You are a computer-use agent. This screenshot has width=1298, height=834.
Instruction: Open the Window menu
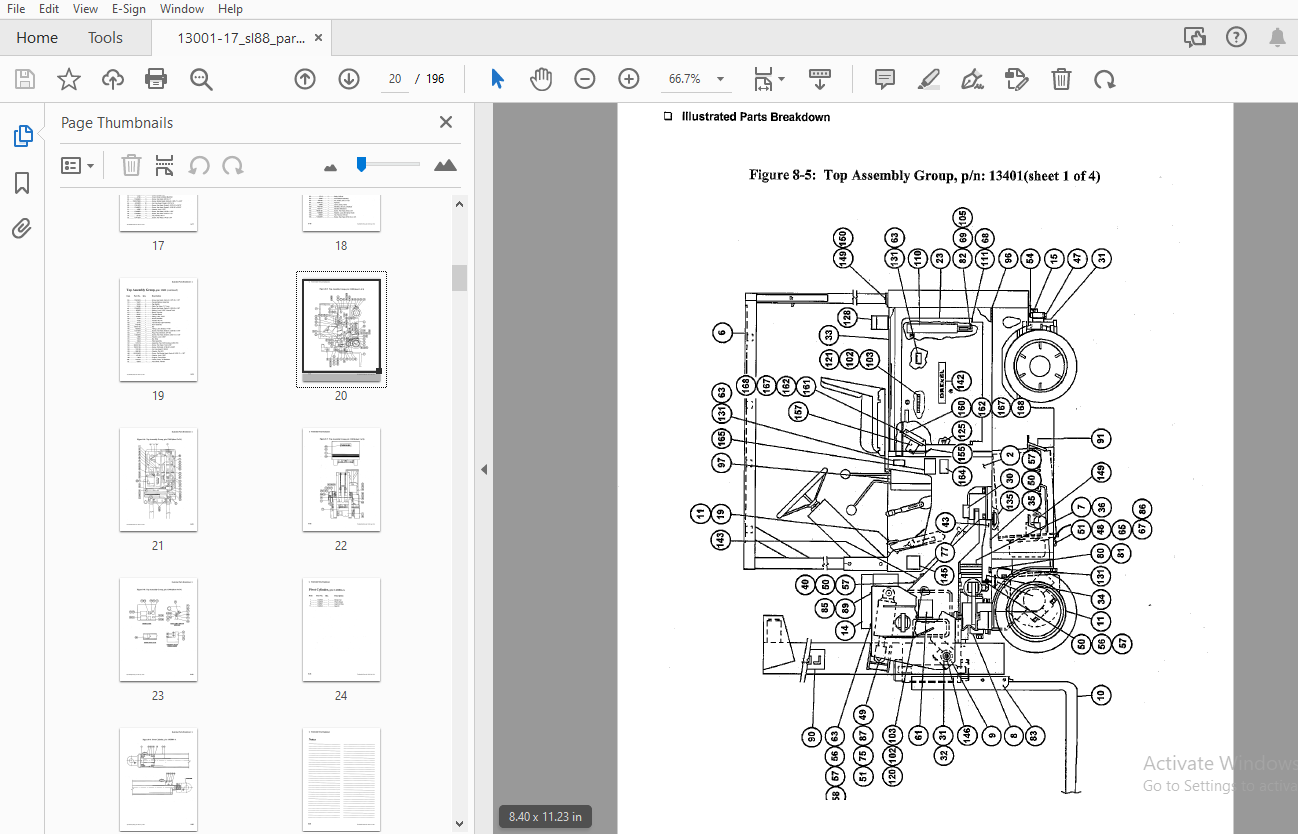182,9
